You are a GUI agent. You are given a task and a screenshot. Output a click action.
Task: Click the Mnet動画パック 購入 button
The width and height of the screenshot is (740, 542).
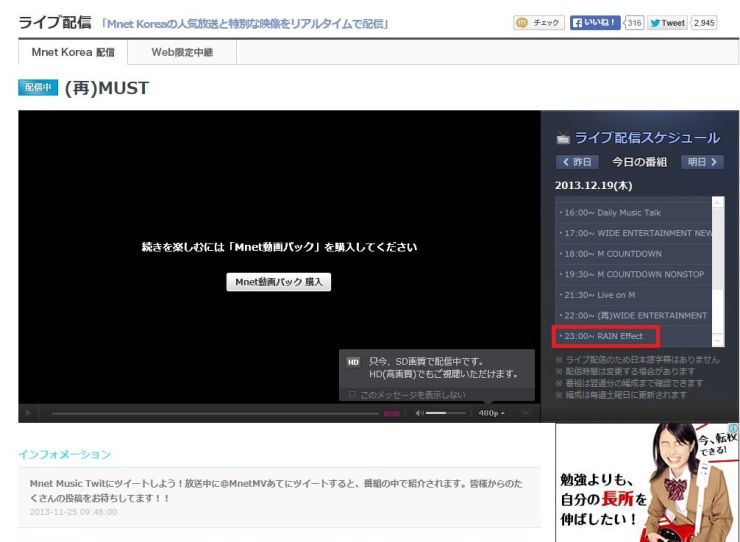pos(278,282)
